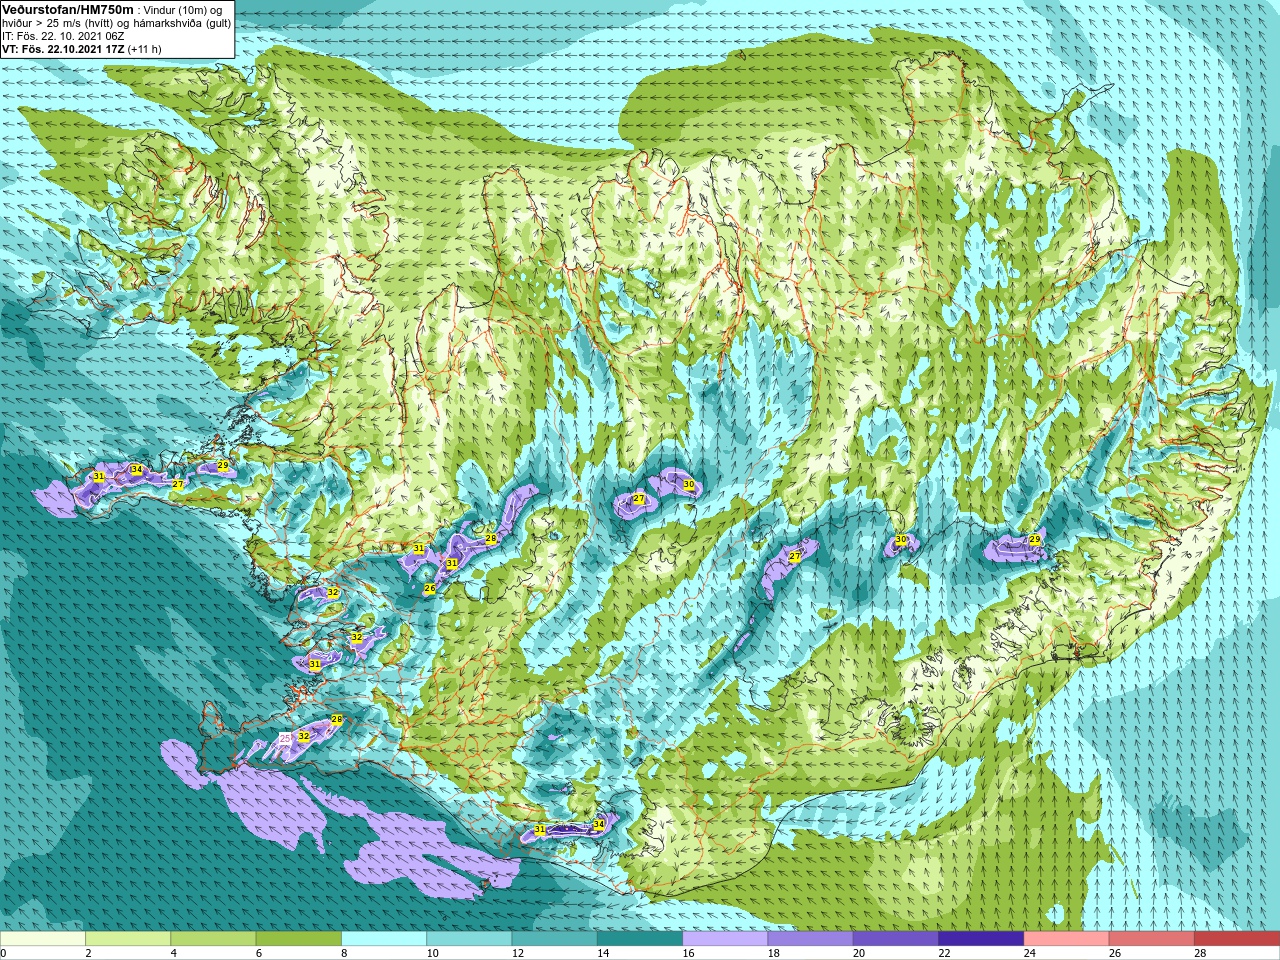Click the yellow gust label showing 26
Screen dimensions: 1280x960
tap(429, 589)
